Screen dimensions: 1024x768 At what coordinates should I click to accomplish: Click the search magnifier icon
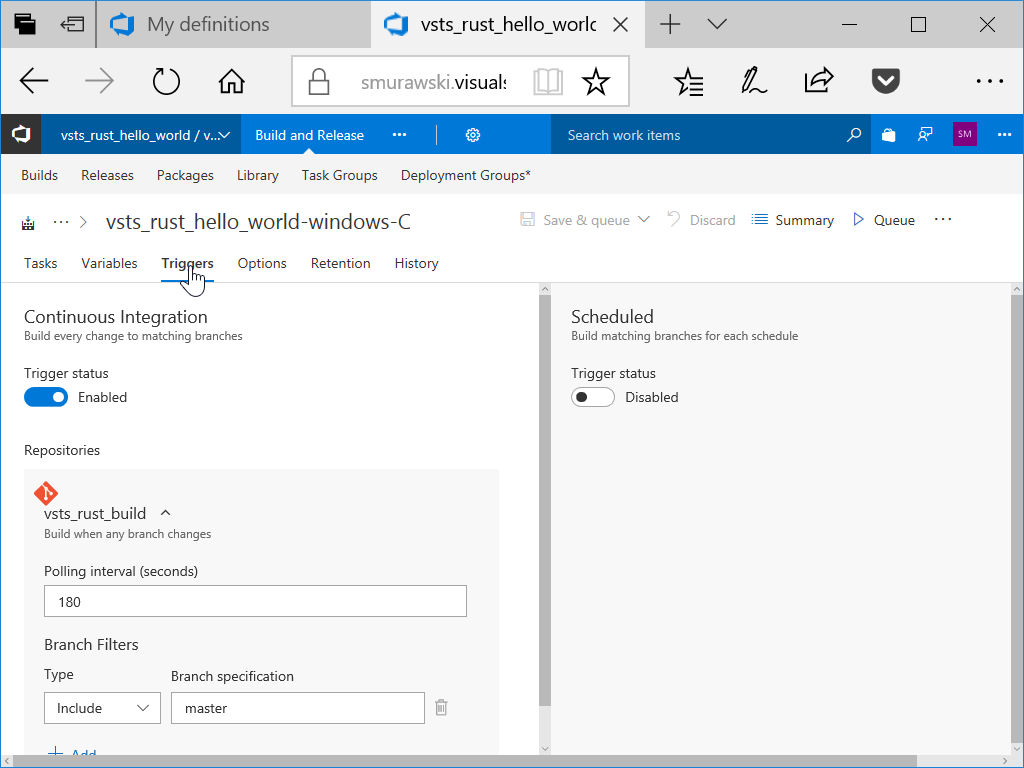click(x=854, y=135)
